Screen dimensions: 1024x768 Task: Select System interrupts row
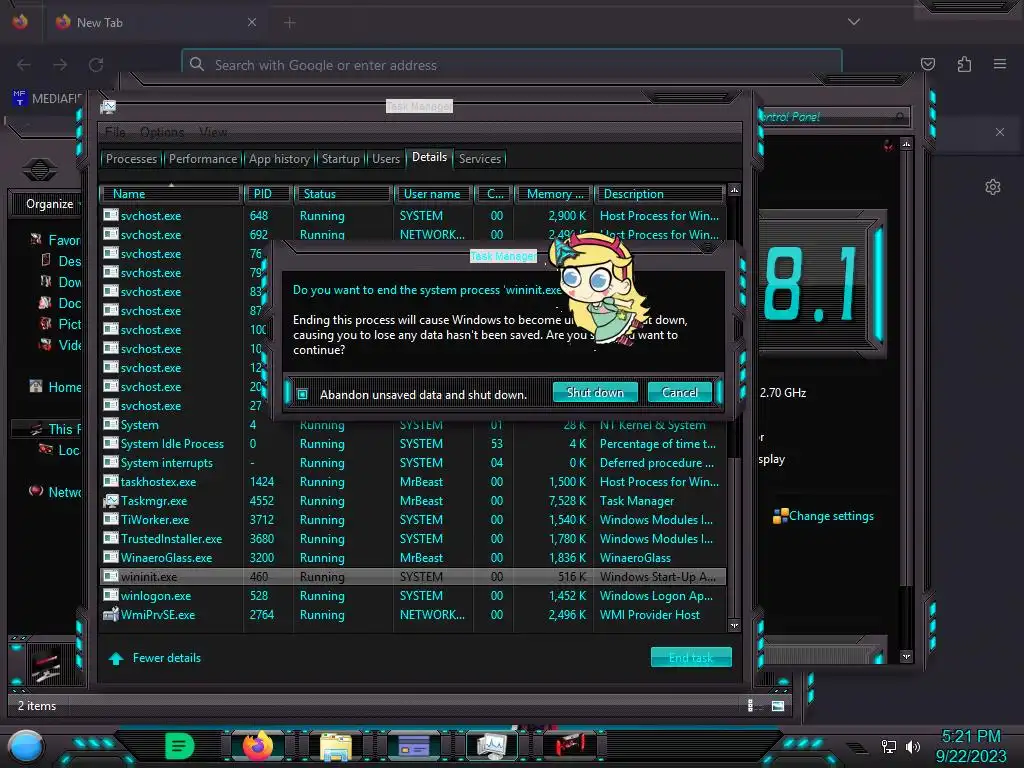(413, 463)
